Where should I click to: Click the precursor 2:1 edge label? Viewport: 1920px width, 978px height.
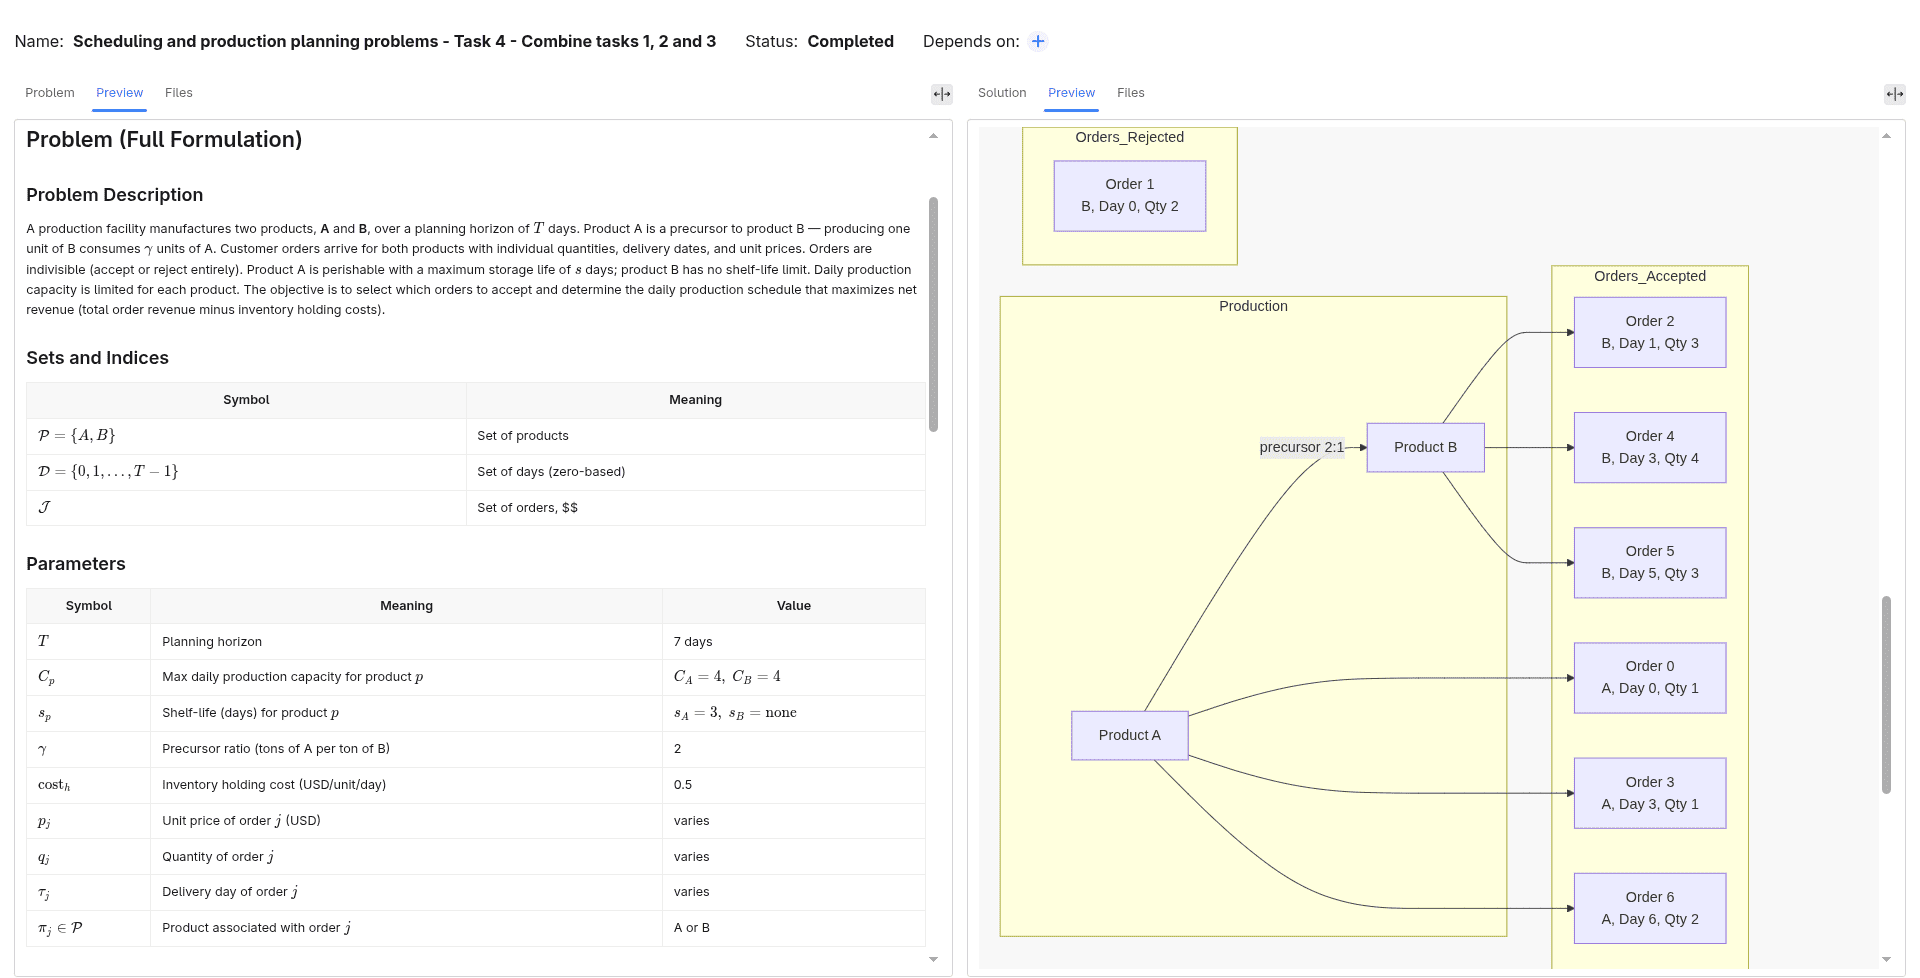pos(1302,447)
